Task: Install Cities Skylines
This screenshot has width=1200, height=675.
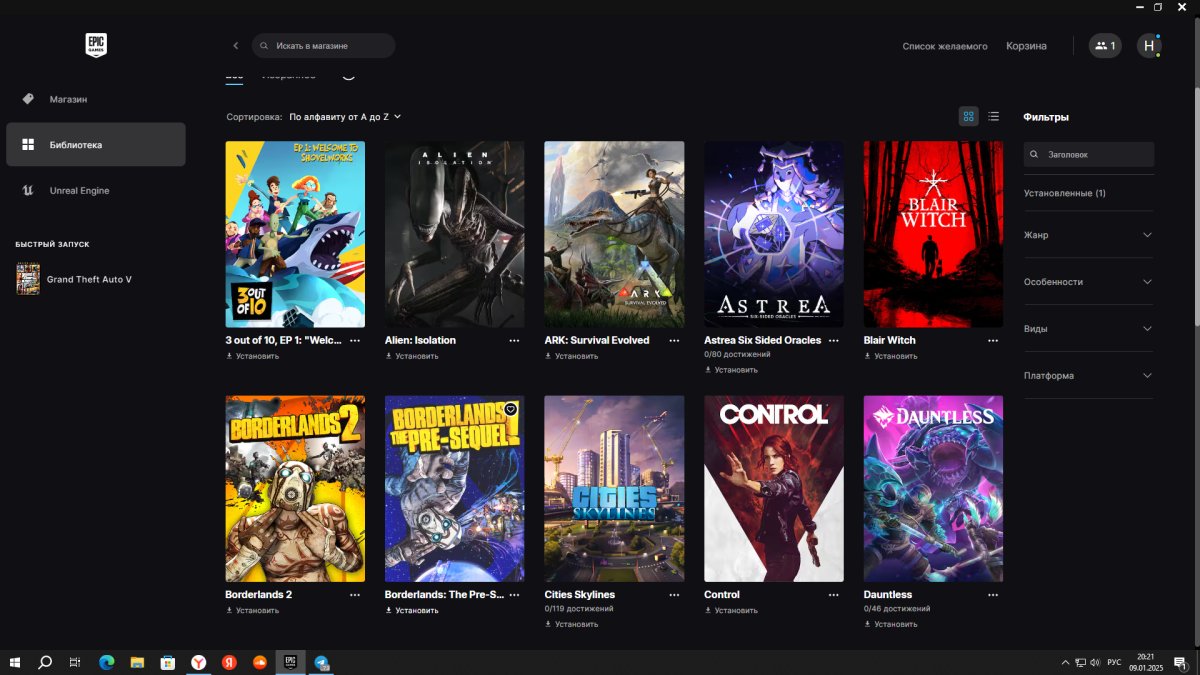Action: click(x=571, y=624)
